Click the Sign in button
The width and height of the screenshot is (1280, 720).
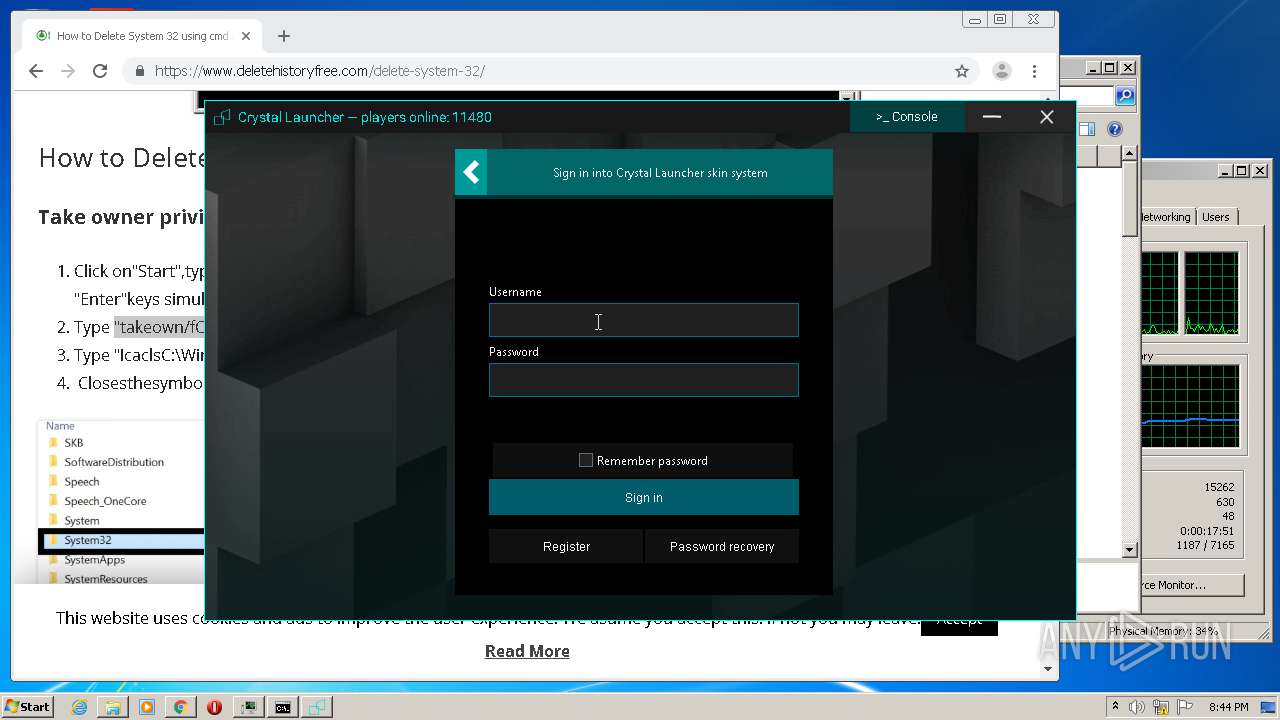click(x=644, y=497)
